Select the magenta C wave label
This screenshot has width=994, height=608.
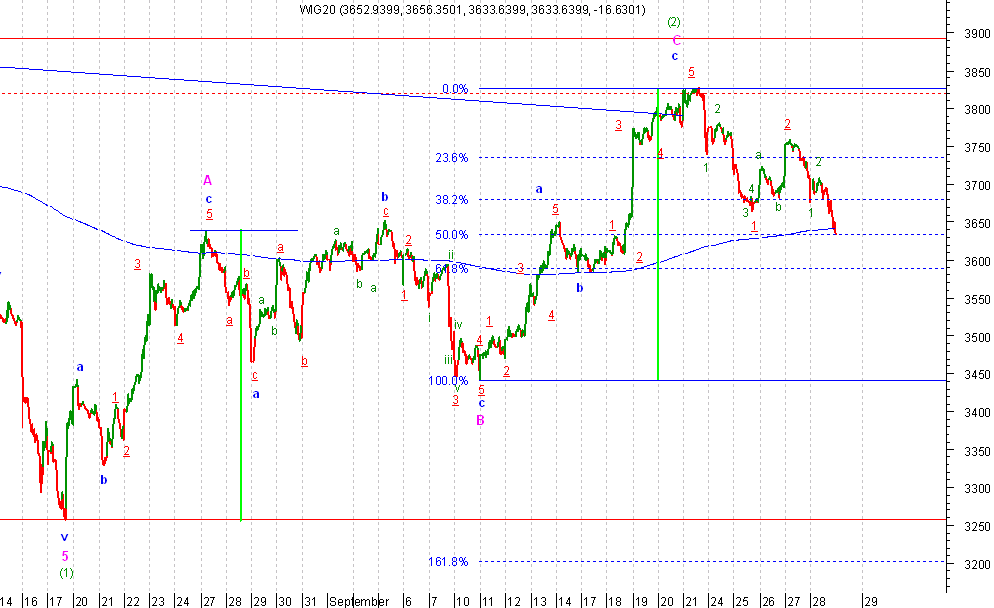(x=676, y=41)
